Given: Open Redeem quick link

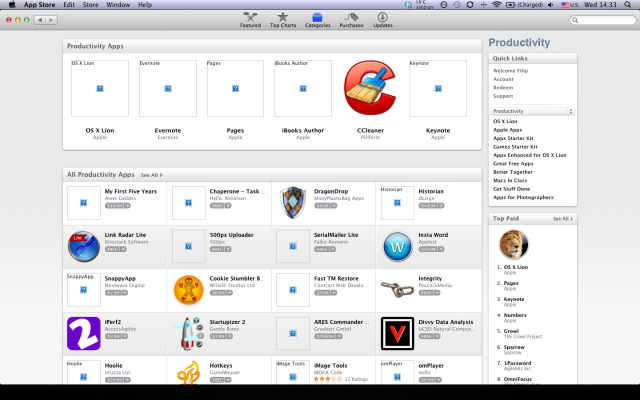Looking at the screenshot, I should point(503,88).
